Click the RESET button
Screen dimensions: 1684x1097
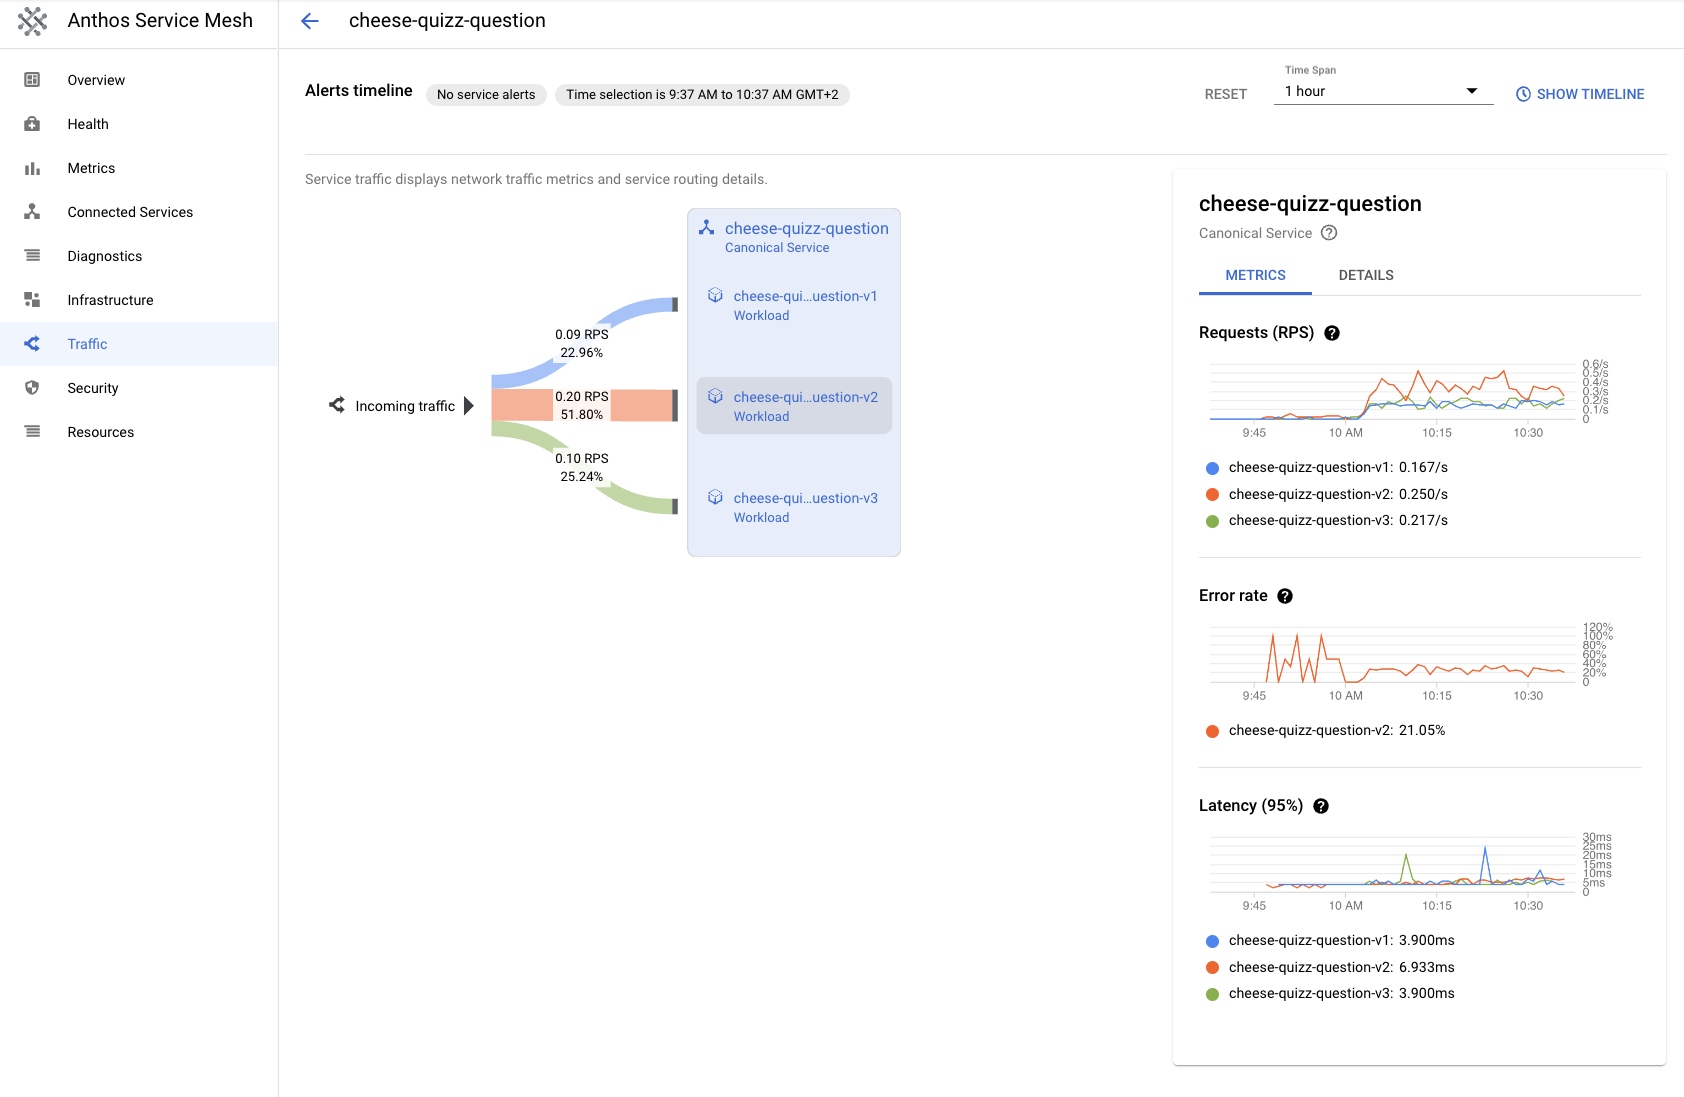tap(1225, 94)
